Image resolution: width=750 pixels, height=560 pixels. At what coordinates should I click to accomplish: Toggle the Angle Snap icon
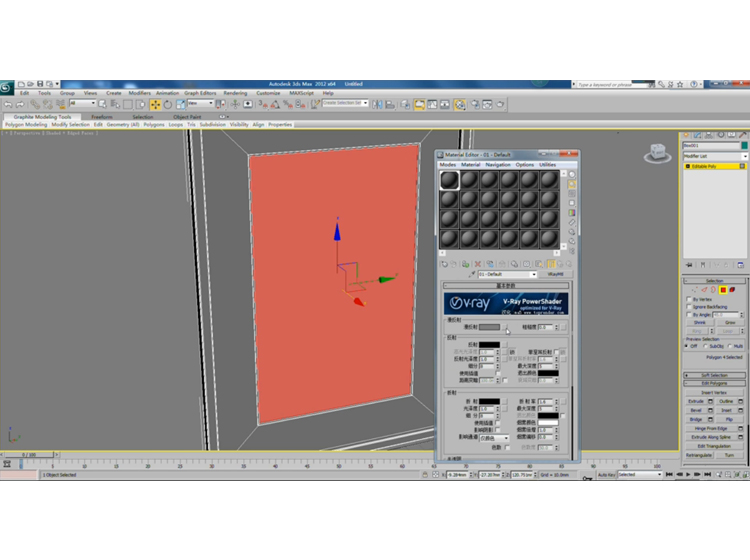click(275, 104)
